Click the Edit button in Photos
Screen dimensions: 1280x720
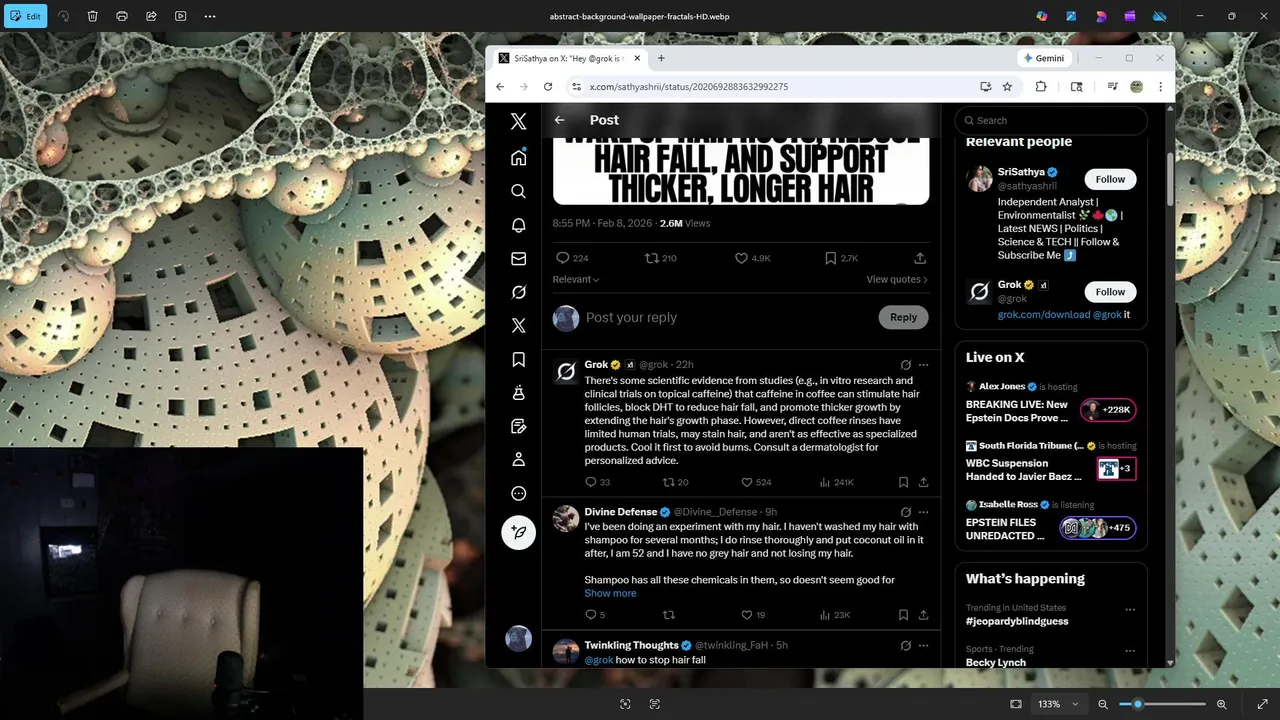24,16
